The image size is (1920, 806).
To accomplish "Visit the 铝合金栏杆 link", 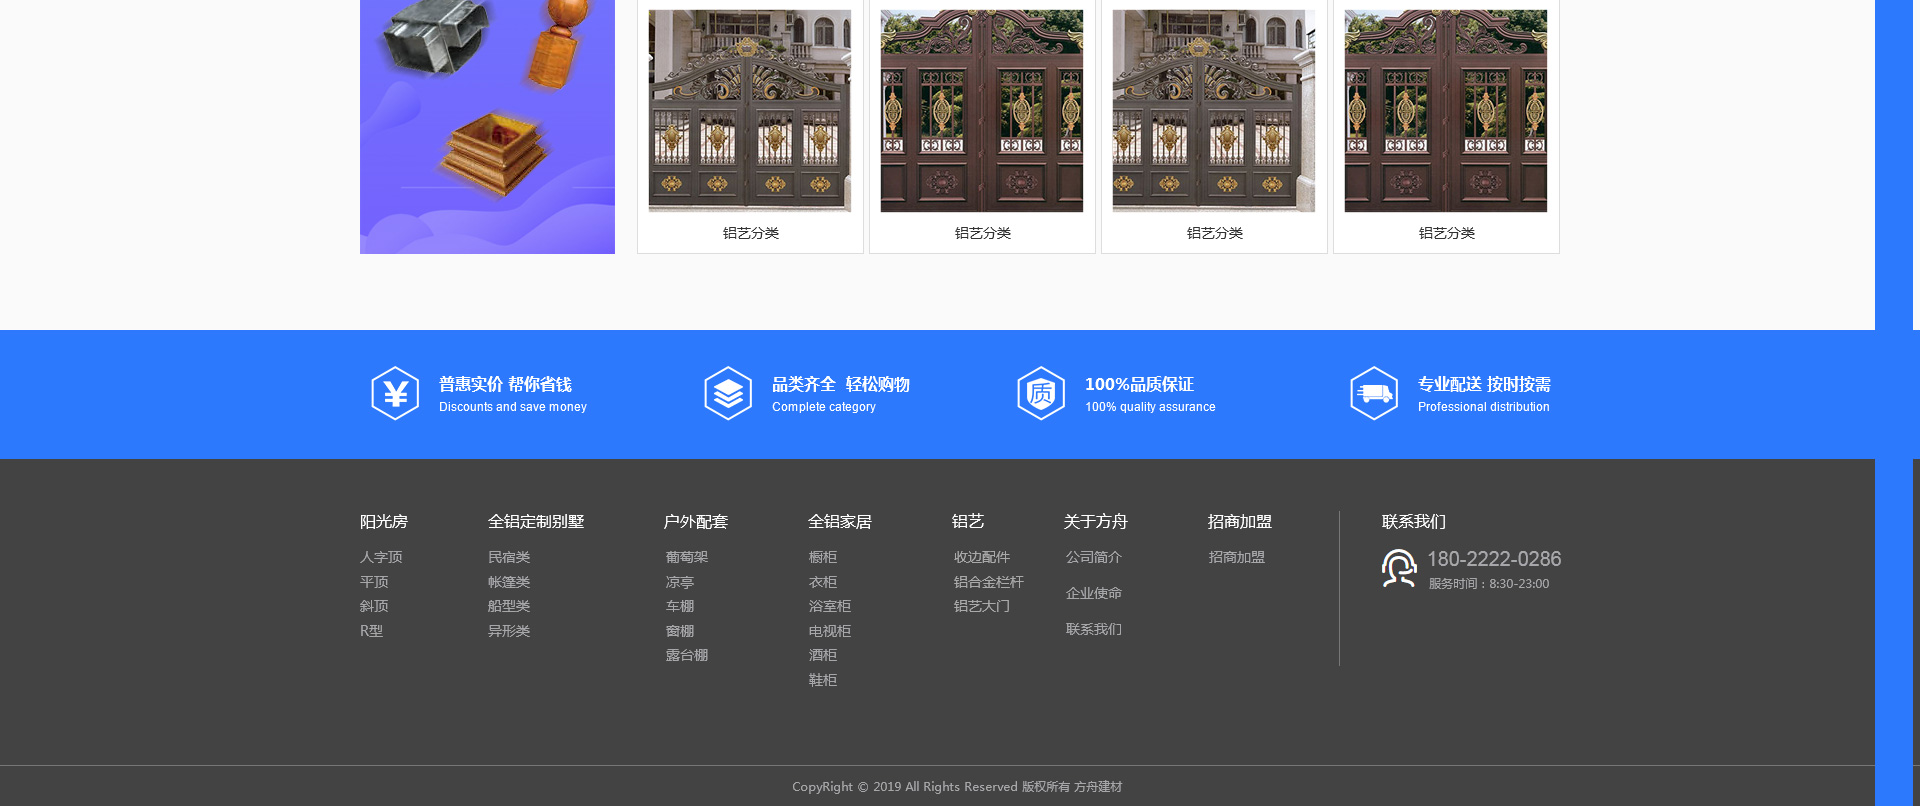I will click(x=989, y=582).
